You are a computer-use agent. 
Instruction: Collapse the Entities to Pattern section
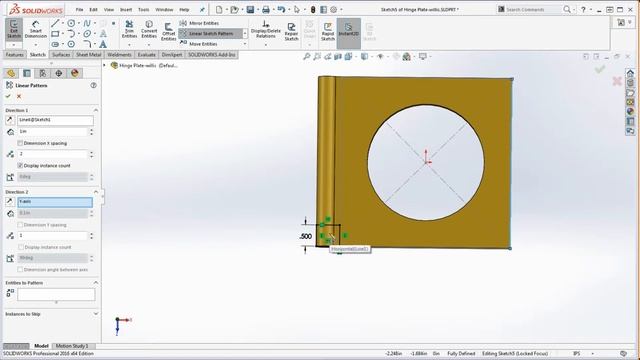[96, 282]
